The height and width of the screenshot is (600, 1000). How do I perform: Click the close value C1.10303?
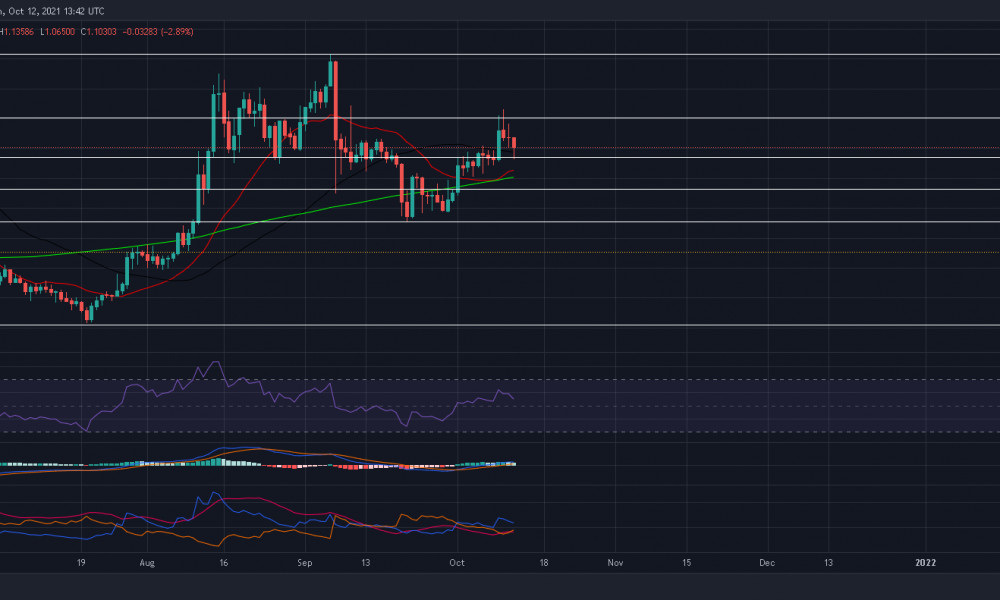[x=98, y=31]
